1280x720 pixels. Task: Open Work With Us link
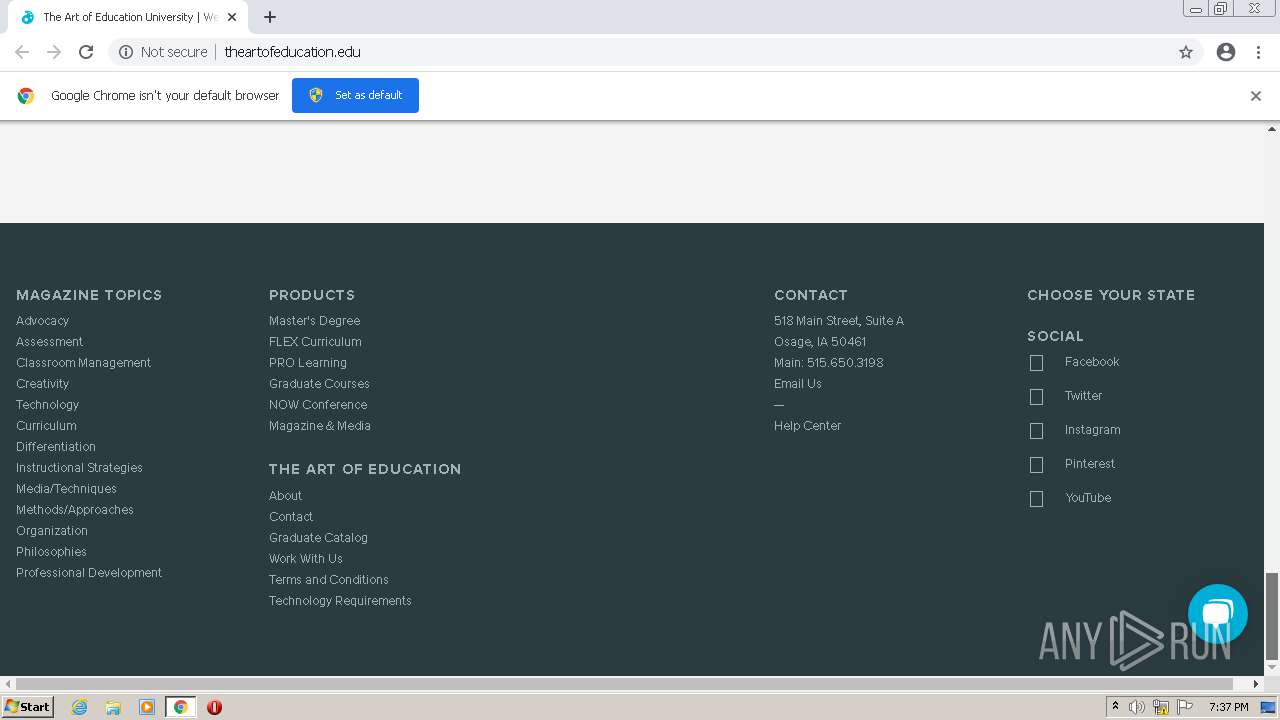tap(306, 559)
